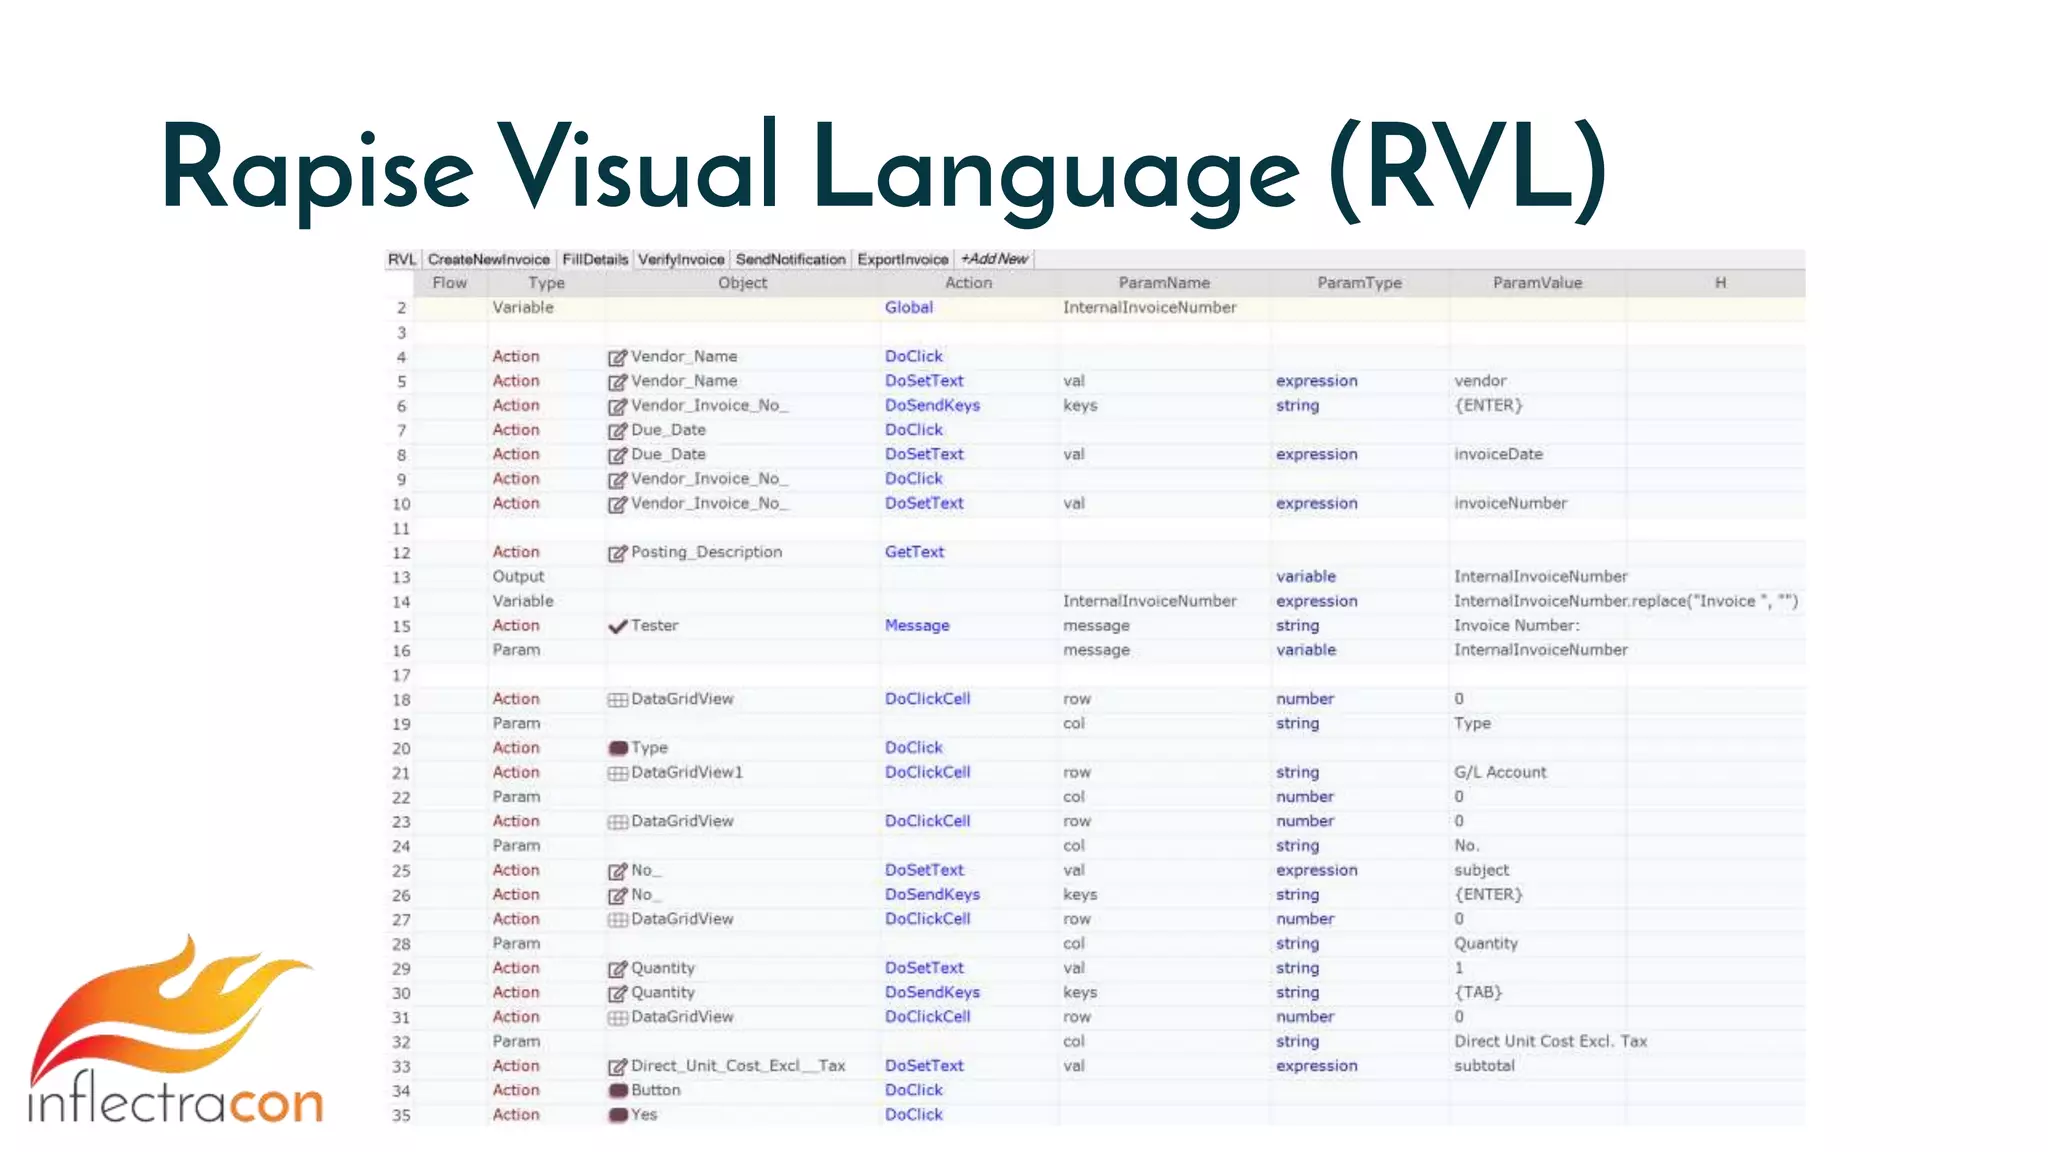Click the 'Invoice Number:' value cell
Image resolution: width=2048 pixels, height=1152 pixels.
[x=1517, y=626]
